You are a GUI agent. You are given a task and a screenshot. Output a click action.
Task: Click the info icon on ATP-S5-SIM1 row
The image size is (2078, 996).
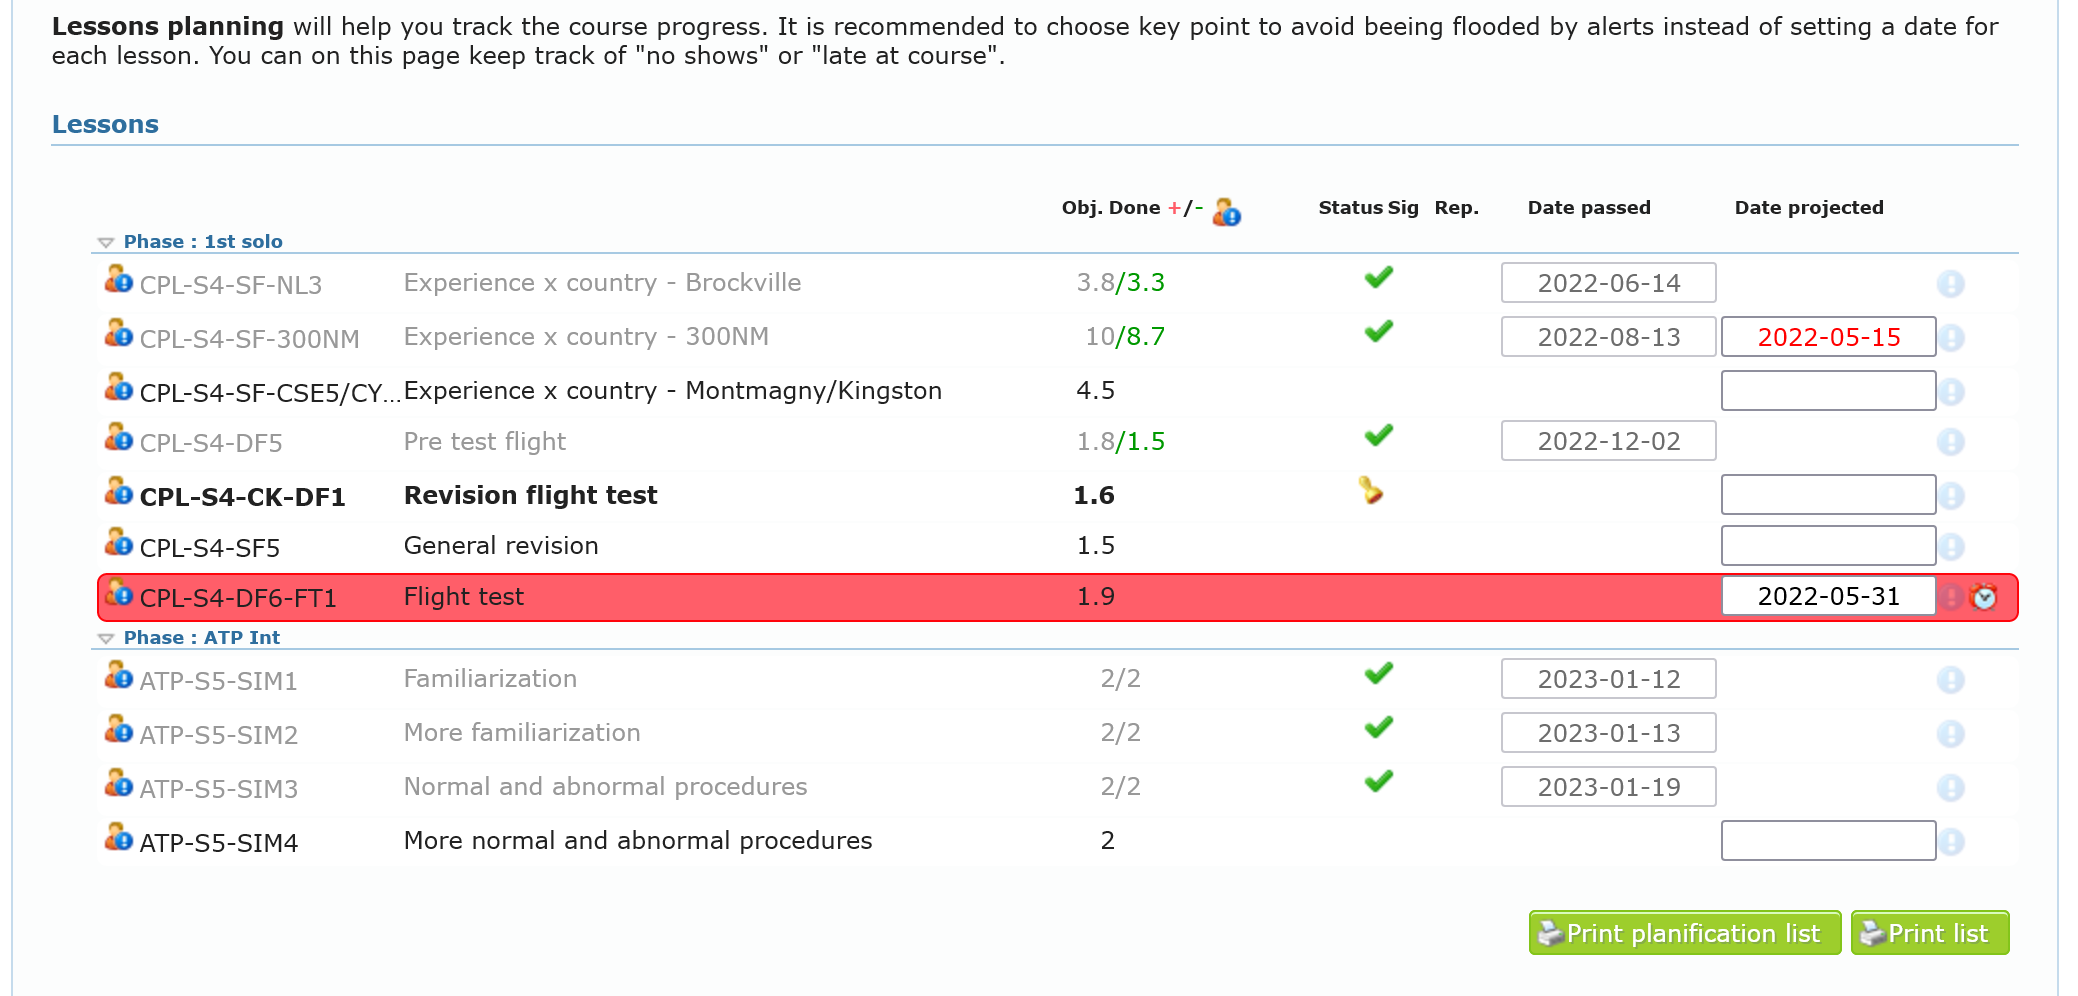tap(1950, 680)
